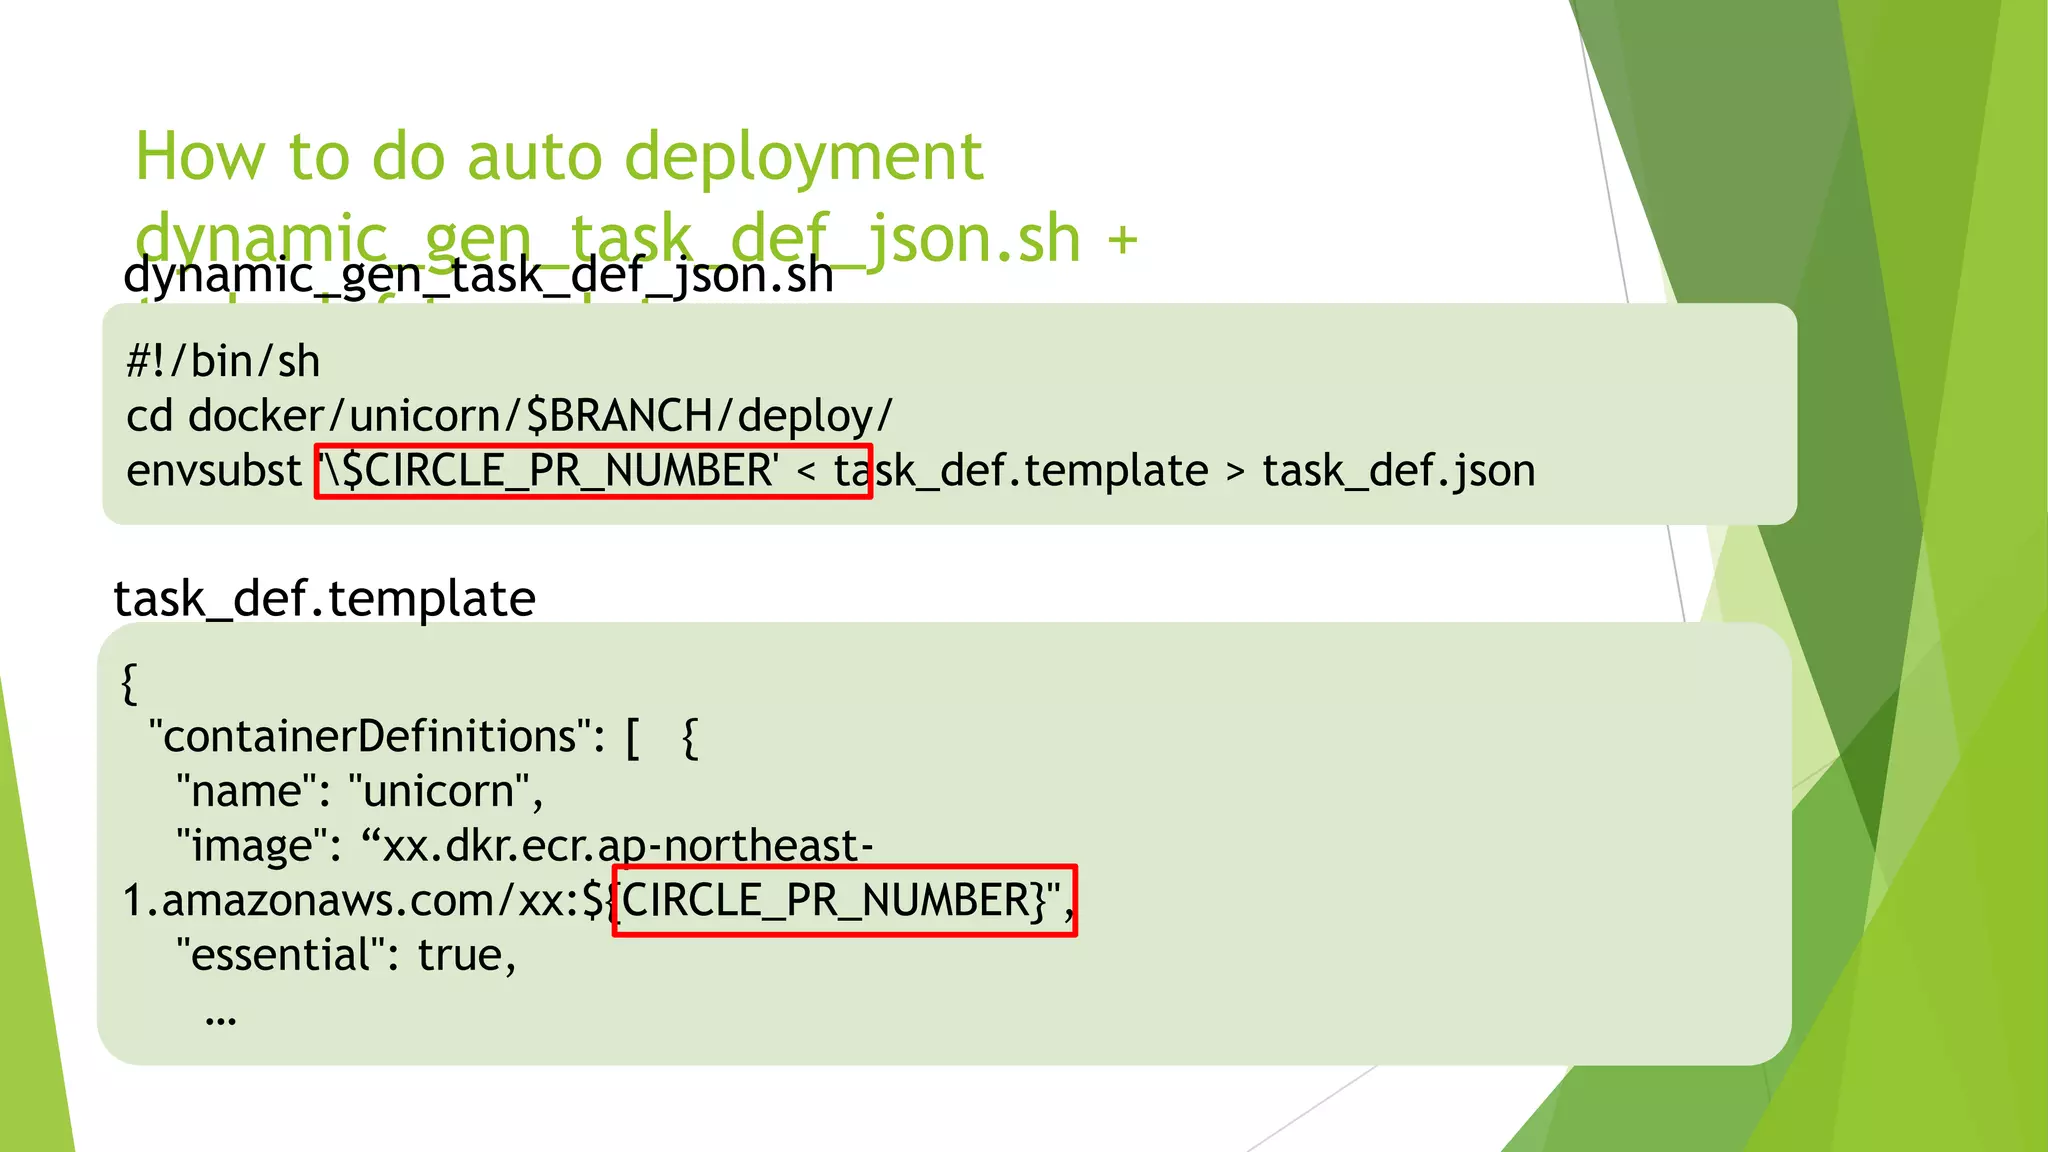
Task: Click 'task_def.template' in the envsubst line
Action: [x=1021, y=470]
